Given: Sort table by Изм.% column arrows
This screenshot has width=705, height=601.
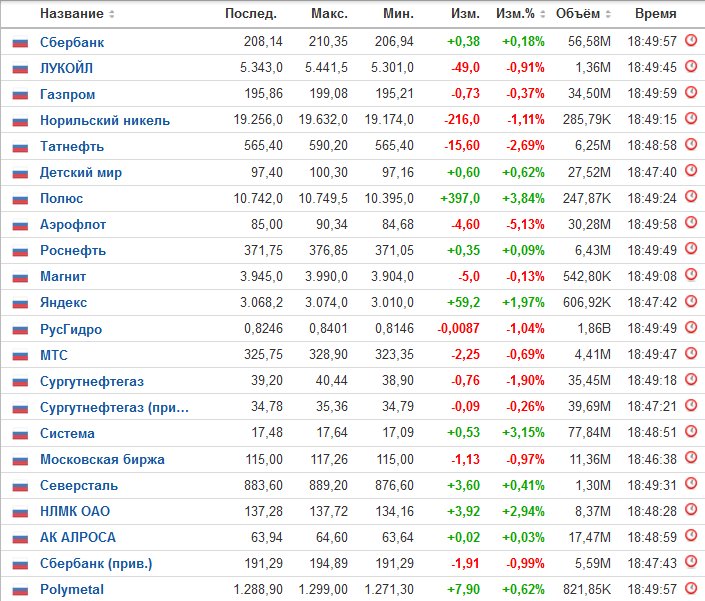Looking at the screenshot, I should point(543,14).
